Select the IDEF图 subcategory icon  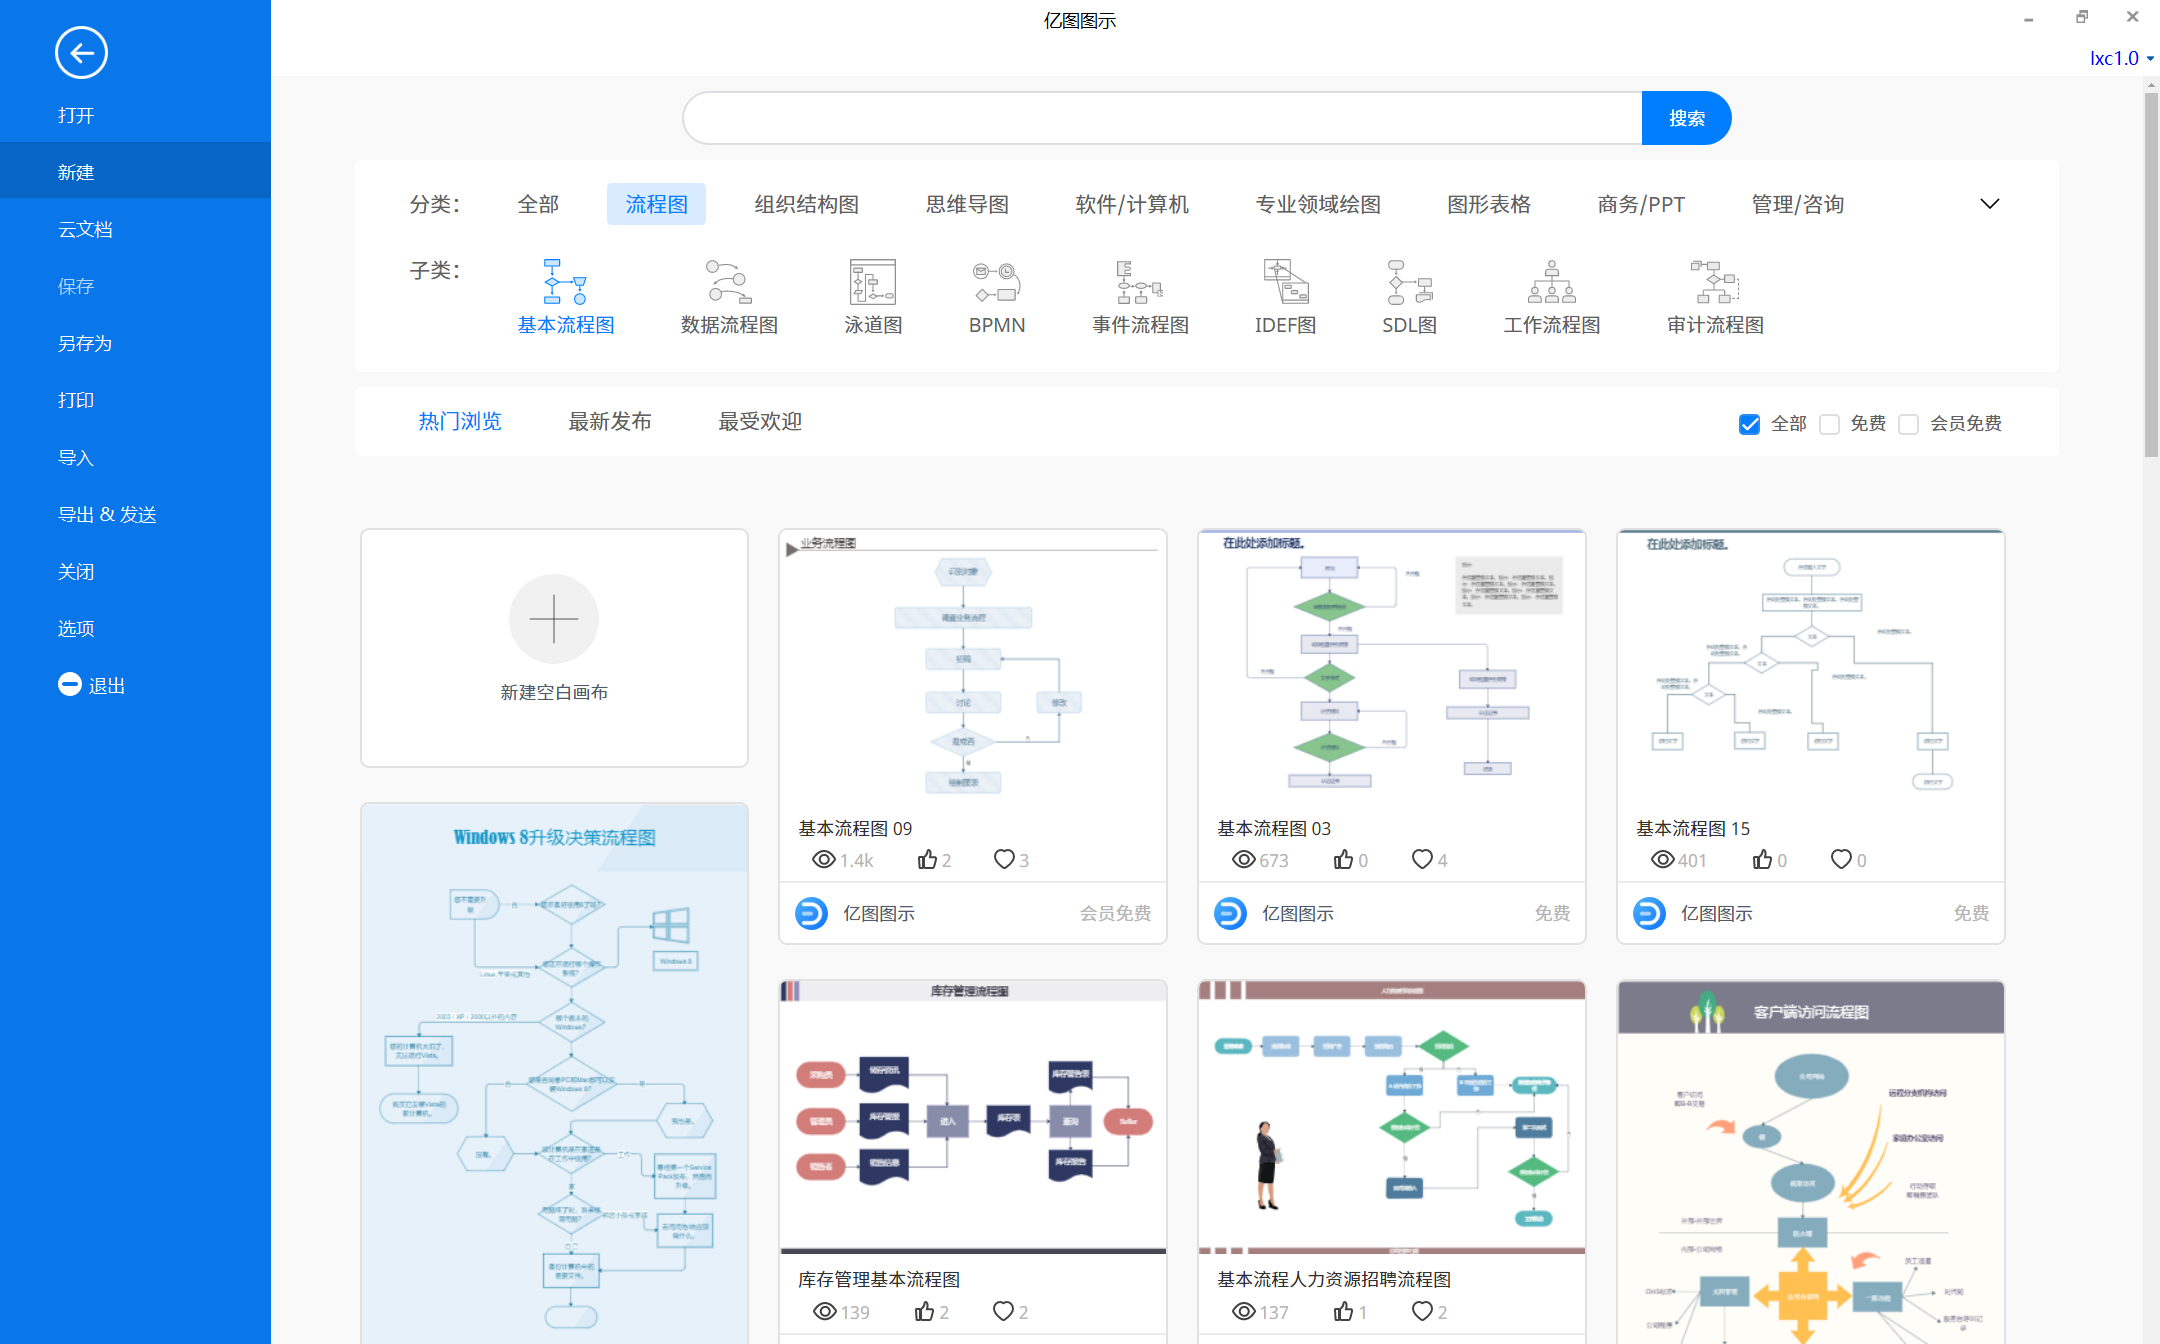(1286, 282)
